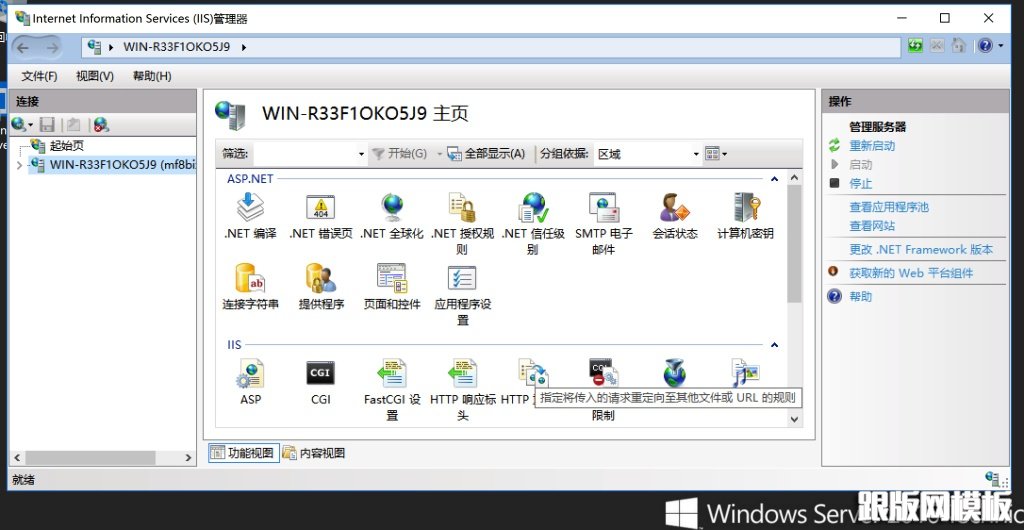Viewport: 1024px width, 530px height.
Task: Open the help icon dropdown arrow
Action: [1000, 46]
